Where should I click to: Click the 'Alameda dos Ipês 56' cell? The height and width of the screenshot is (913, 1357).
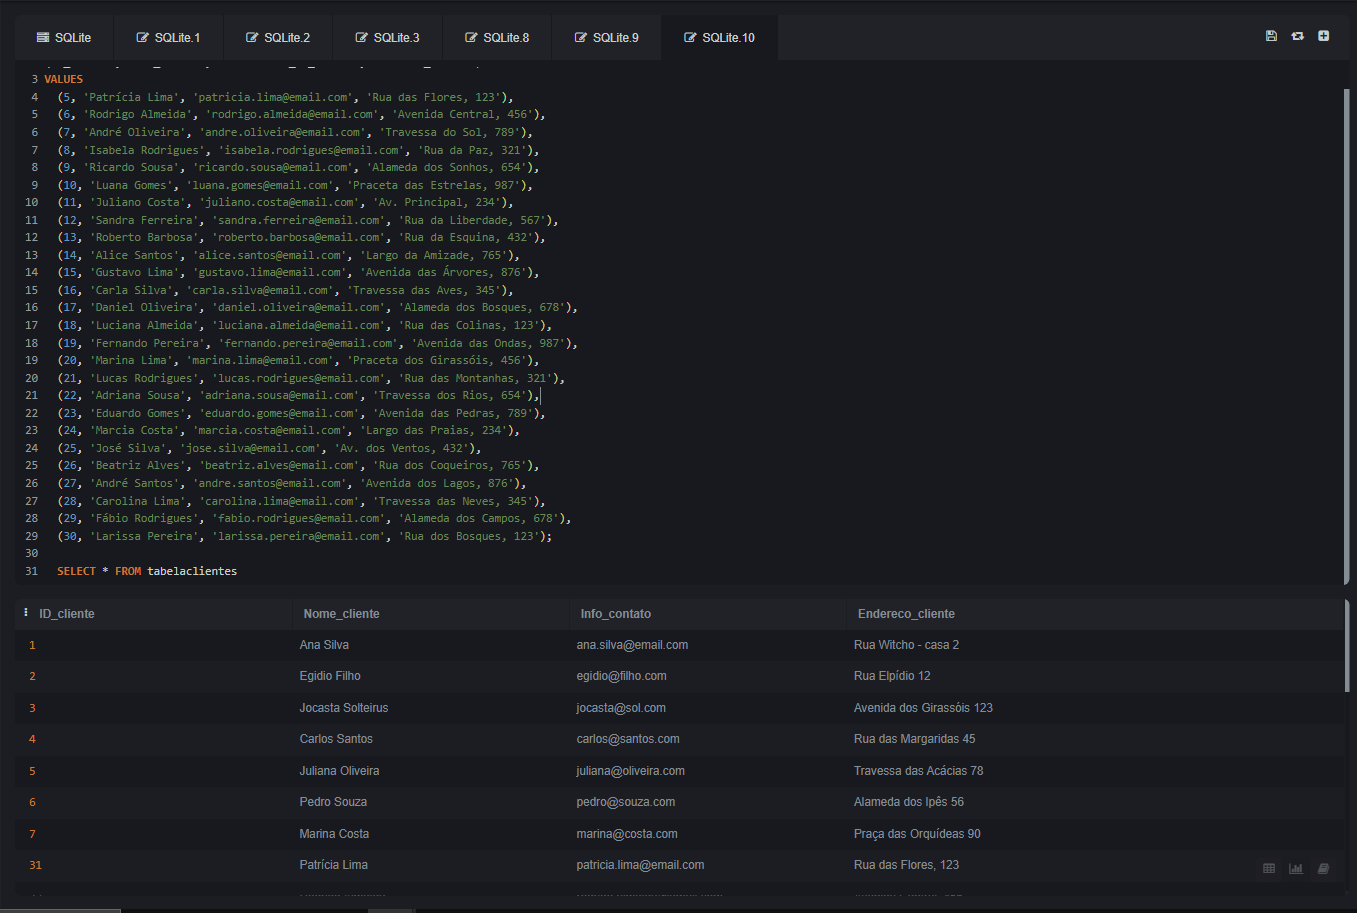click(909, 802)
